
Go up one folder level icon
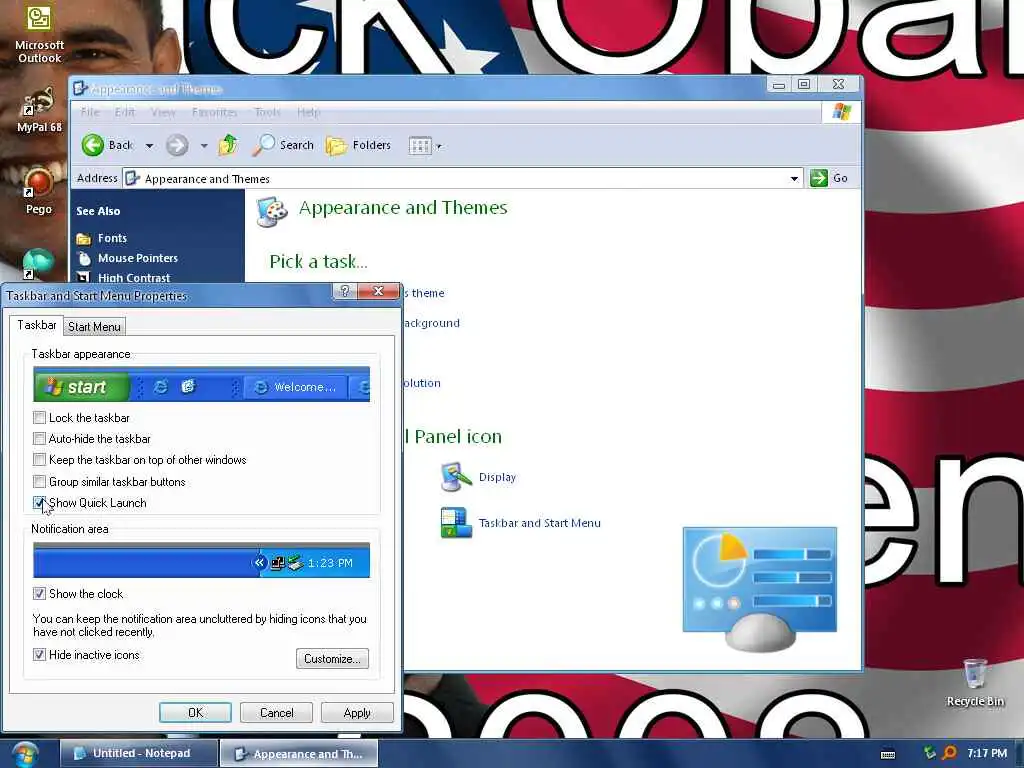click(x=228, y=145)
